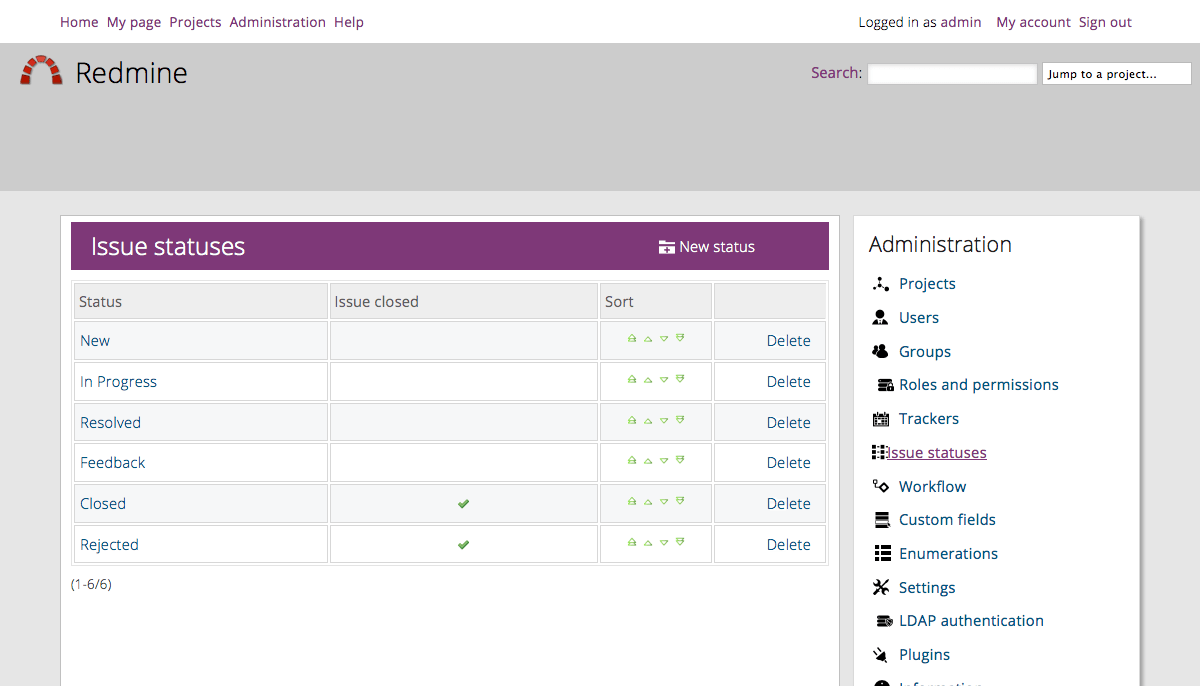Open the Feedback status link
Screen dimensions: 1200x686
(113, 463)
